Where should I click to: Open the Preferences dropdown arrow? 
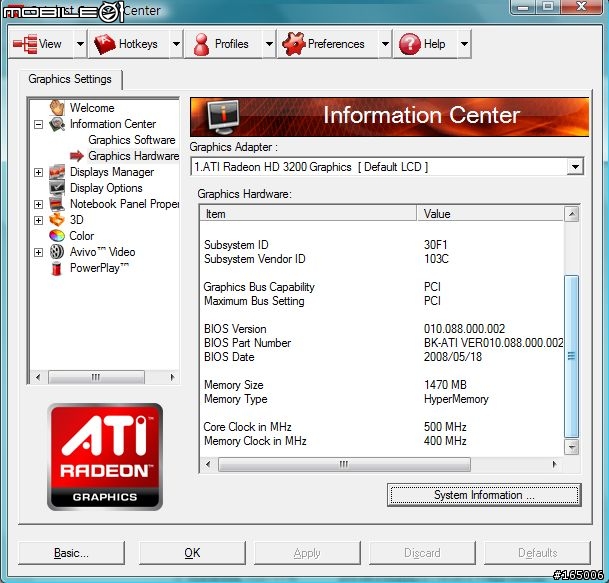click(x=385, y=44)
